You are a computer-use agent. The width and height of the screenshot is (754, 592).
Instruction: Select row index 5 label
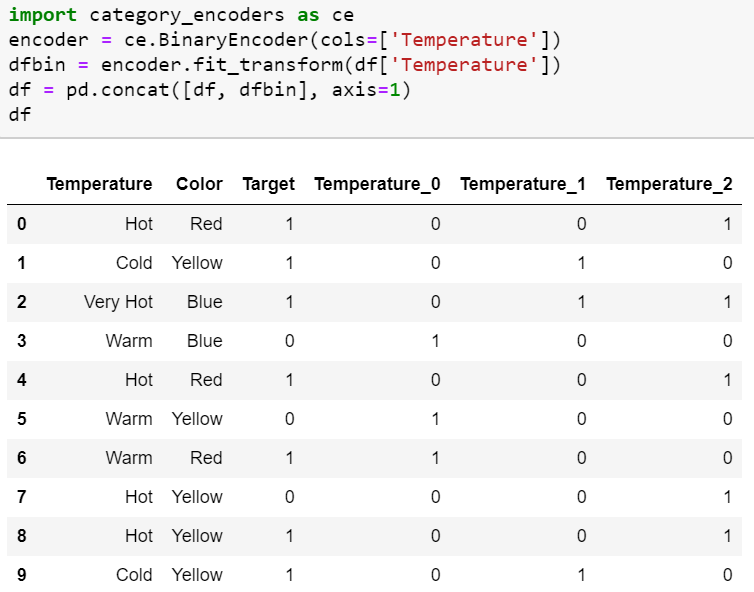click(x=21, y=419)
